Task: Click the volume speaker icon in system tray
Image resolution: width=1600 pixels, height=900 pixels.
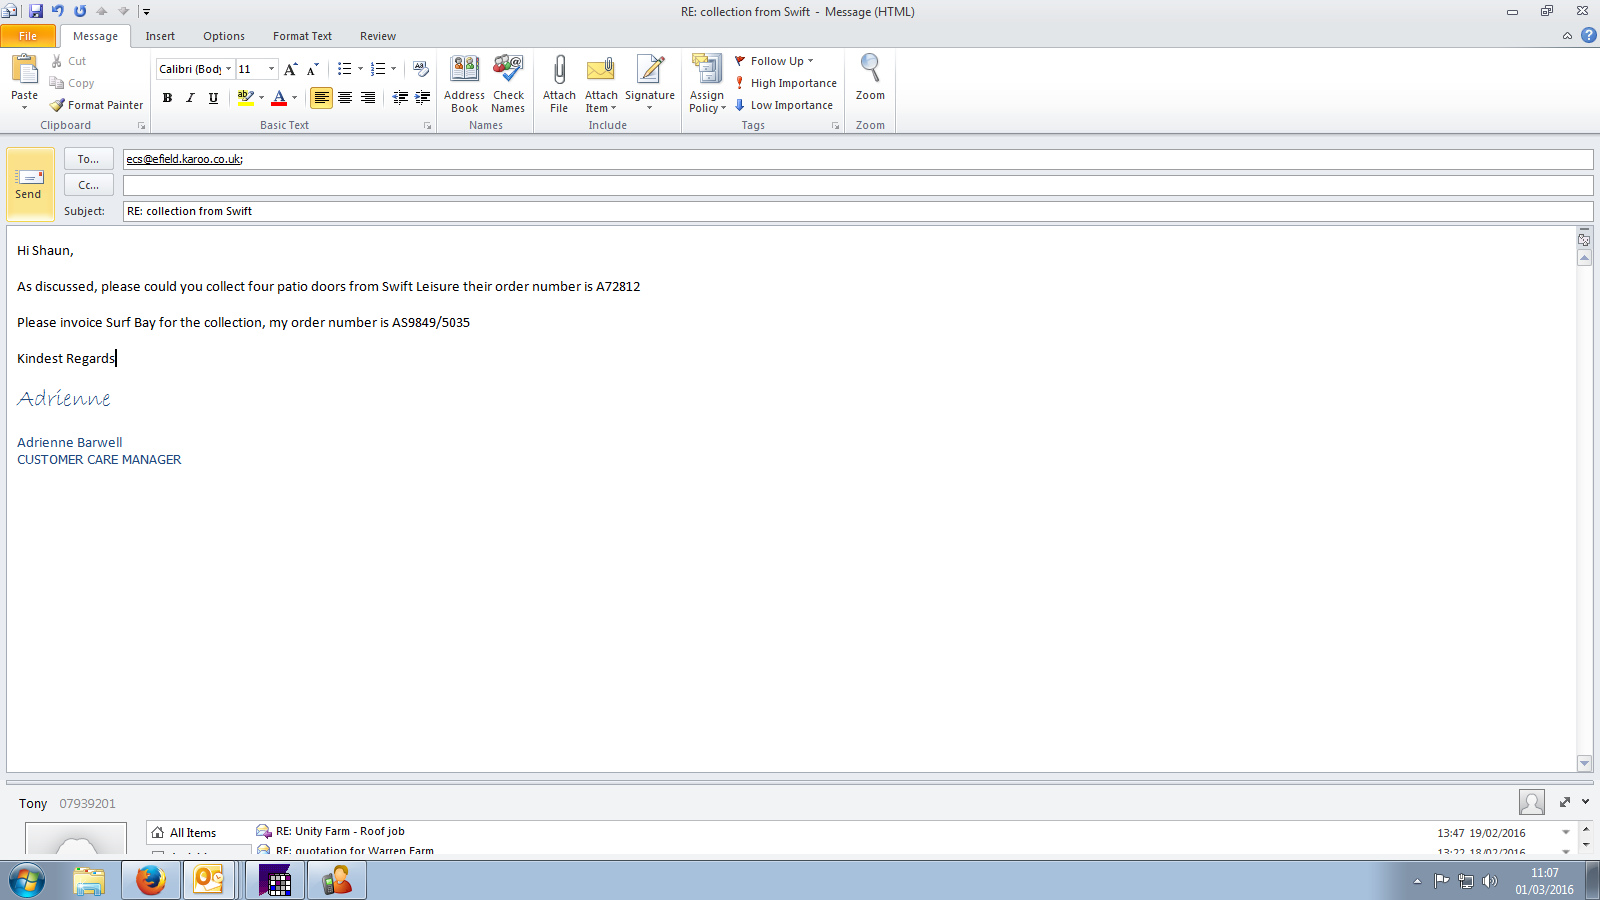Action: click(1490, 881)
